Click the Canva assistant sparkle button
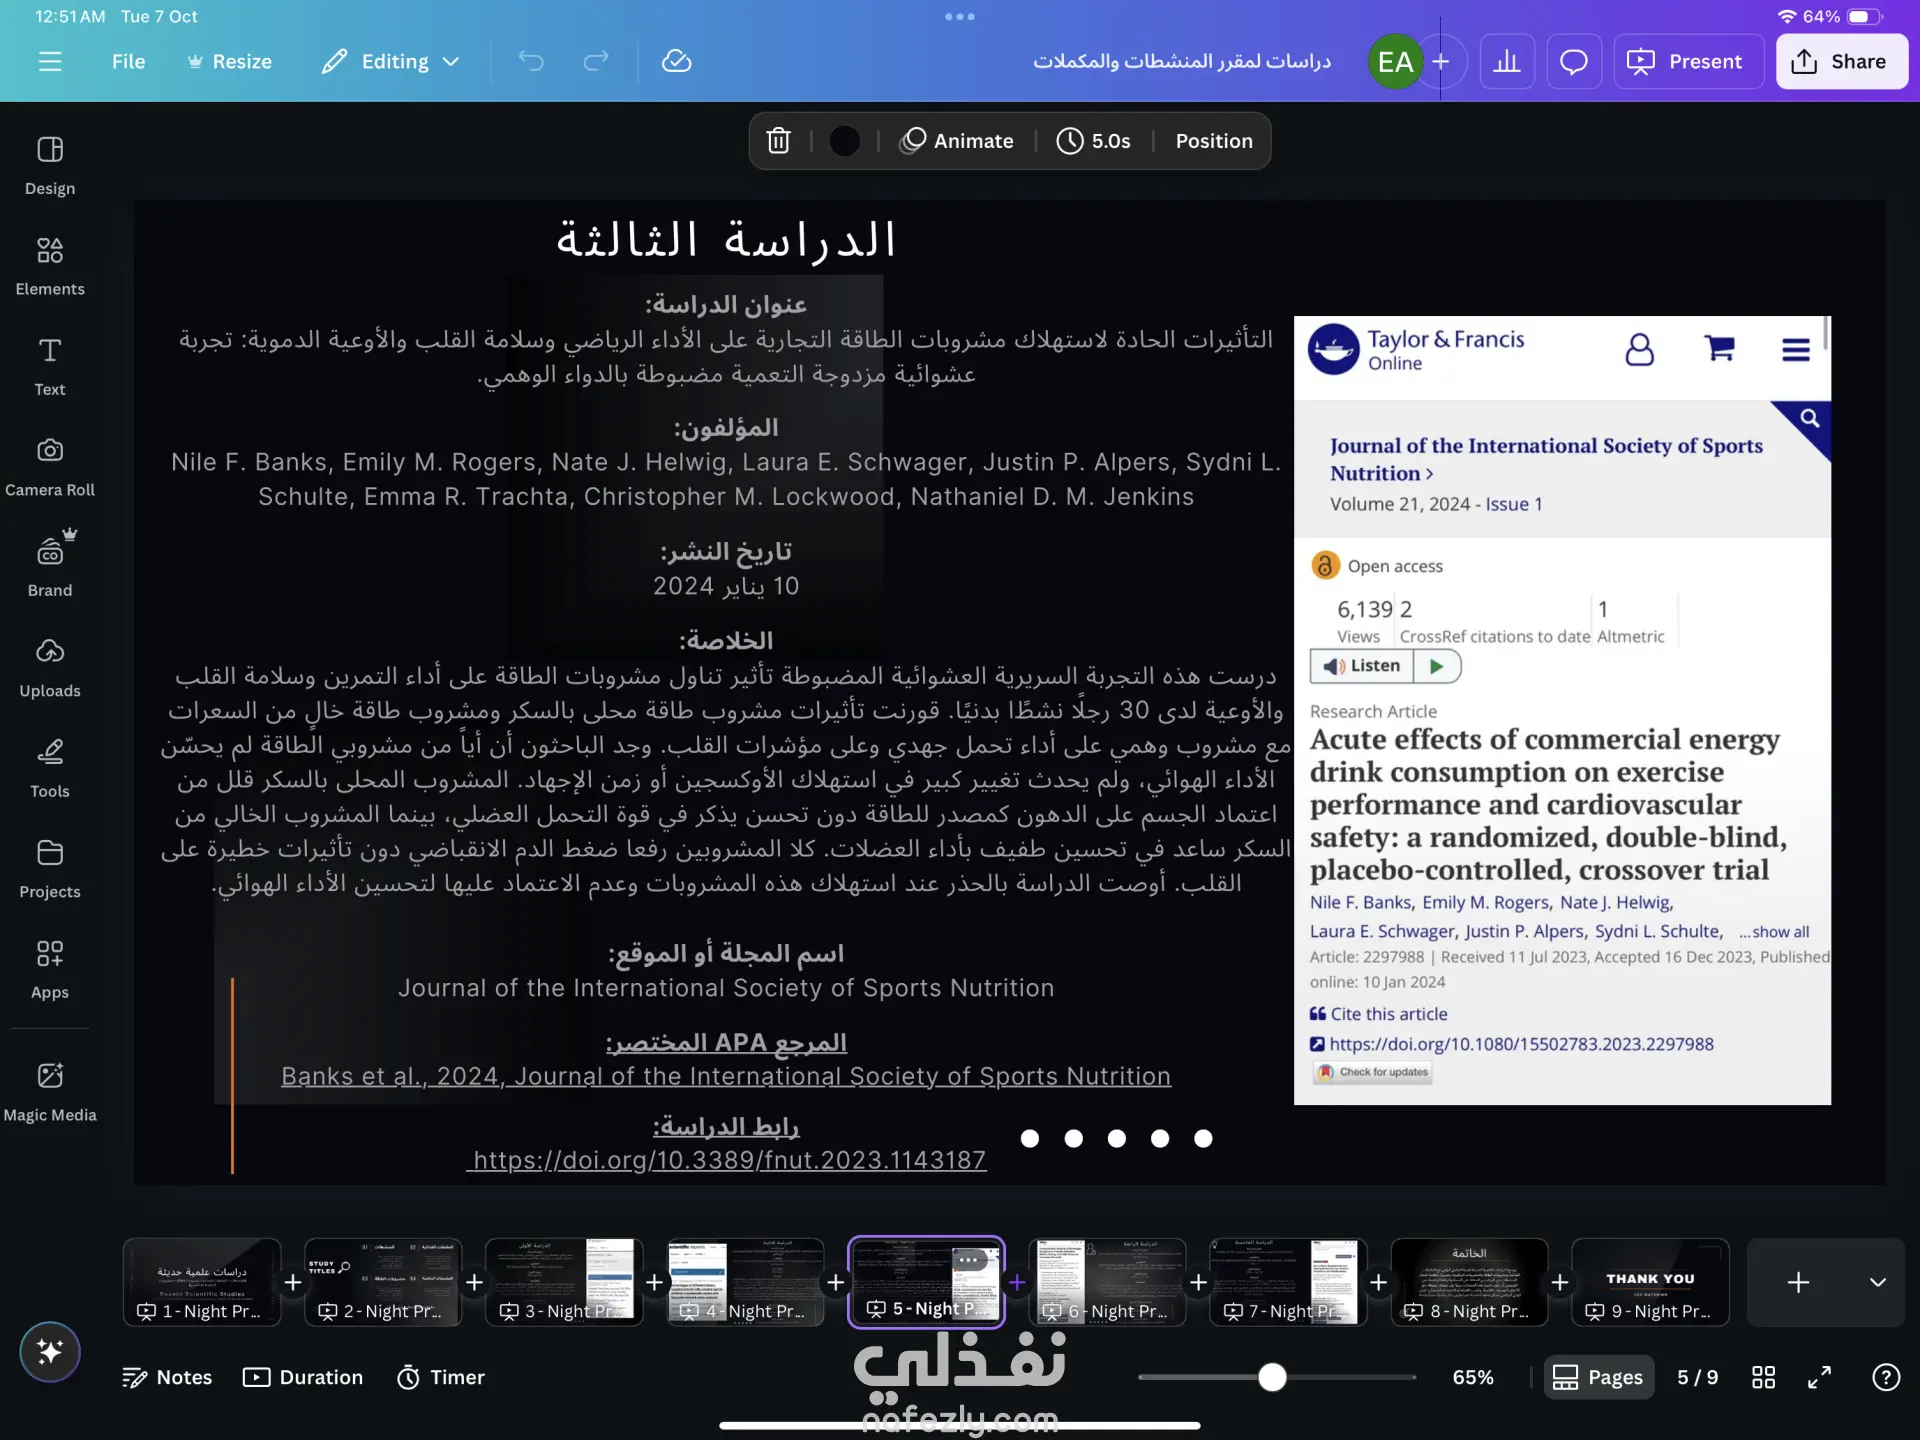This screenshot has width=1920, height=1440. (x=49, y=1351)
